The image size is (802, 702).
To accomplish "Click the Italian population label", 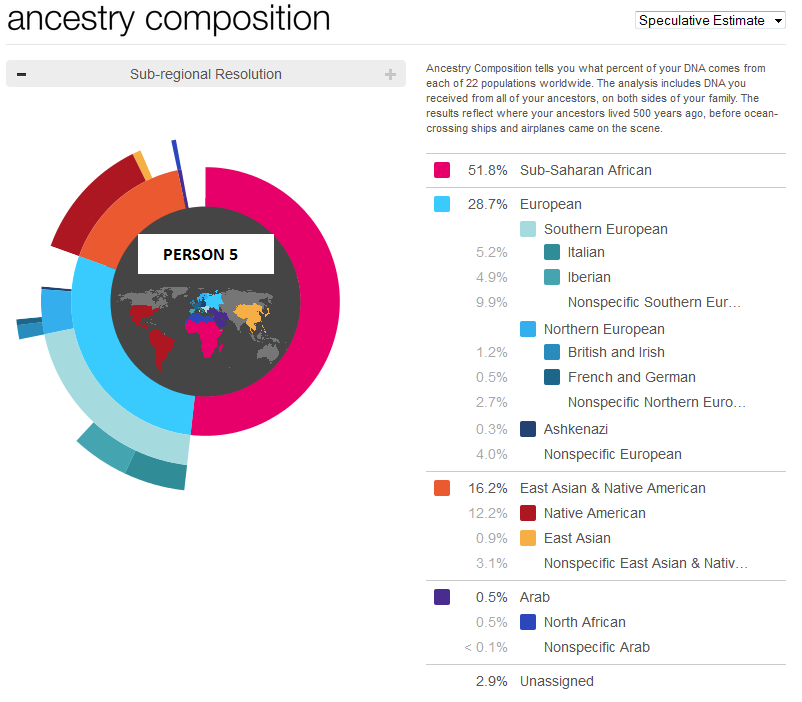I will point(585,252).
